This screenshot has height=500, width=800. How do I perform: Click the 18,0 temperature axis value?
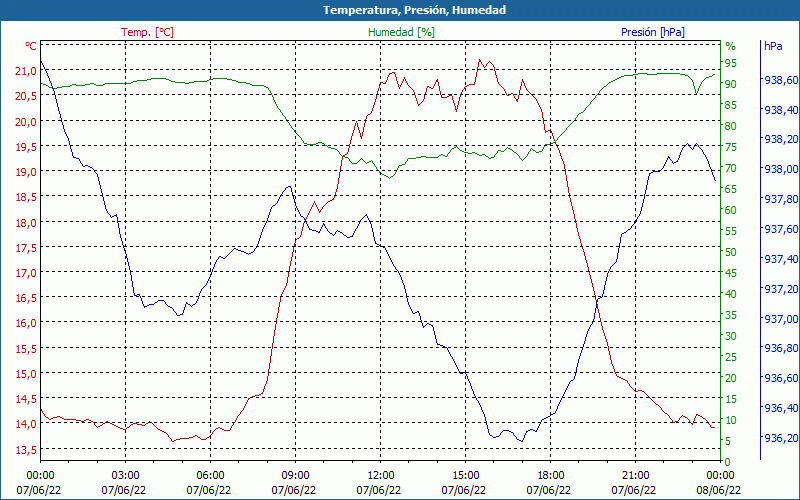(26, 222)
